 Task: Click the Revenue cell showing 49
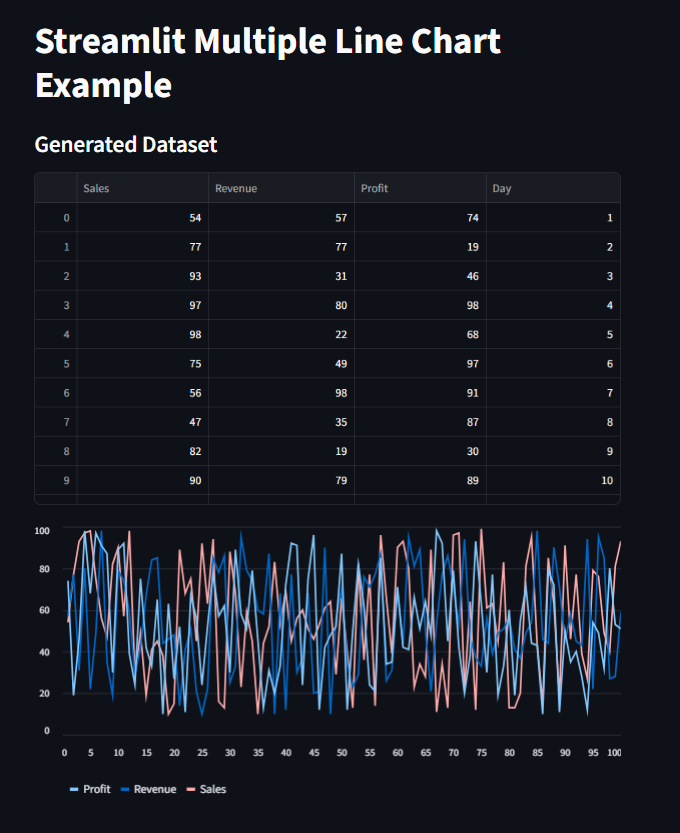282,363
